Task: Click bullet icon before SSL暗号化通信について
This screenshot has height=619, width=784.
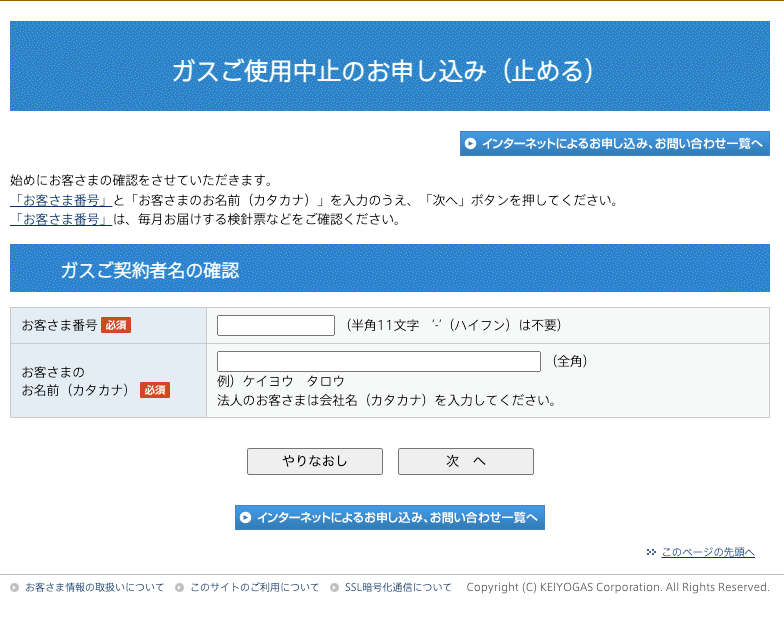Action: click(334, 588)
